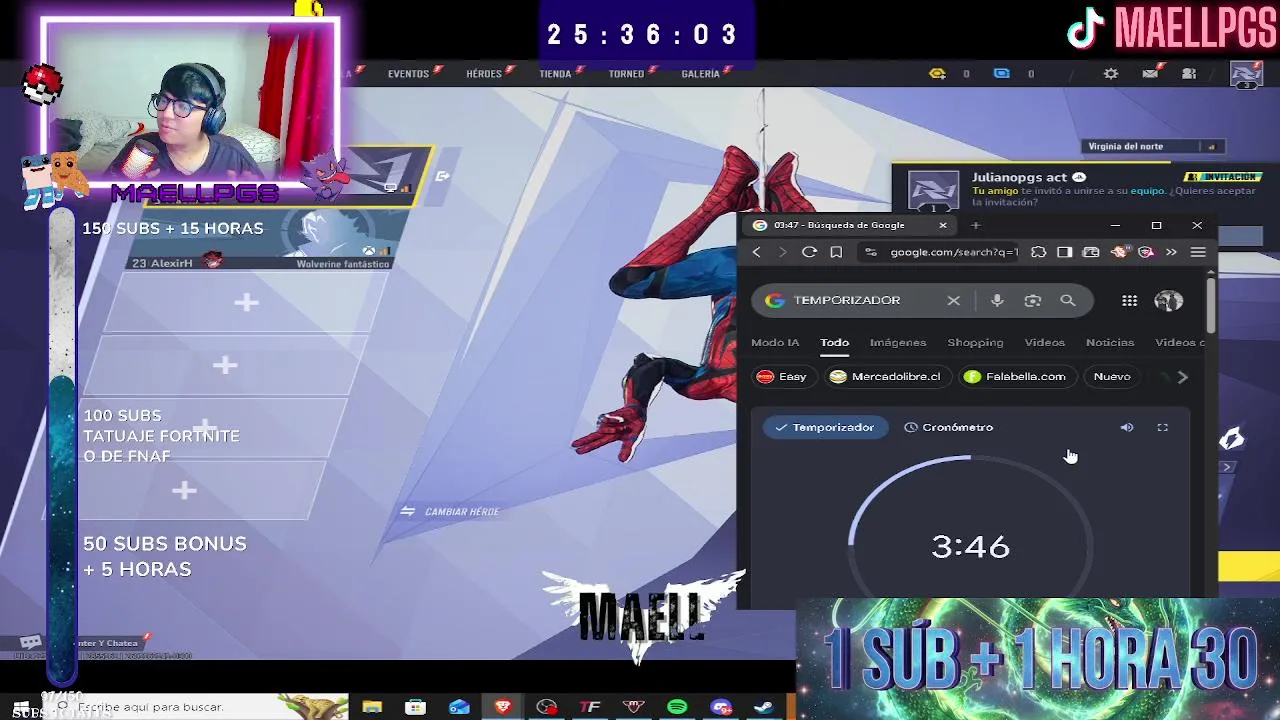The width and height of the screenshot is (1280, 720).
Task: Open File Explorer from taskbar
Action: coord(372,707)
